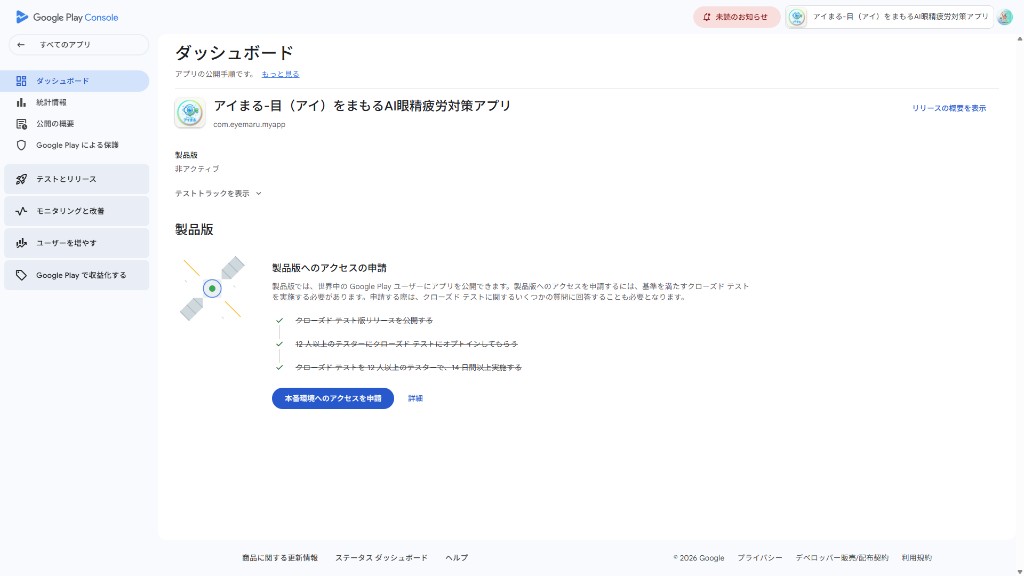Click the app icon in top app selector
Image resolution: width=1024 pixels, height=576 pixels.
click(x=797, y=17)
